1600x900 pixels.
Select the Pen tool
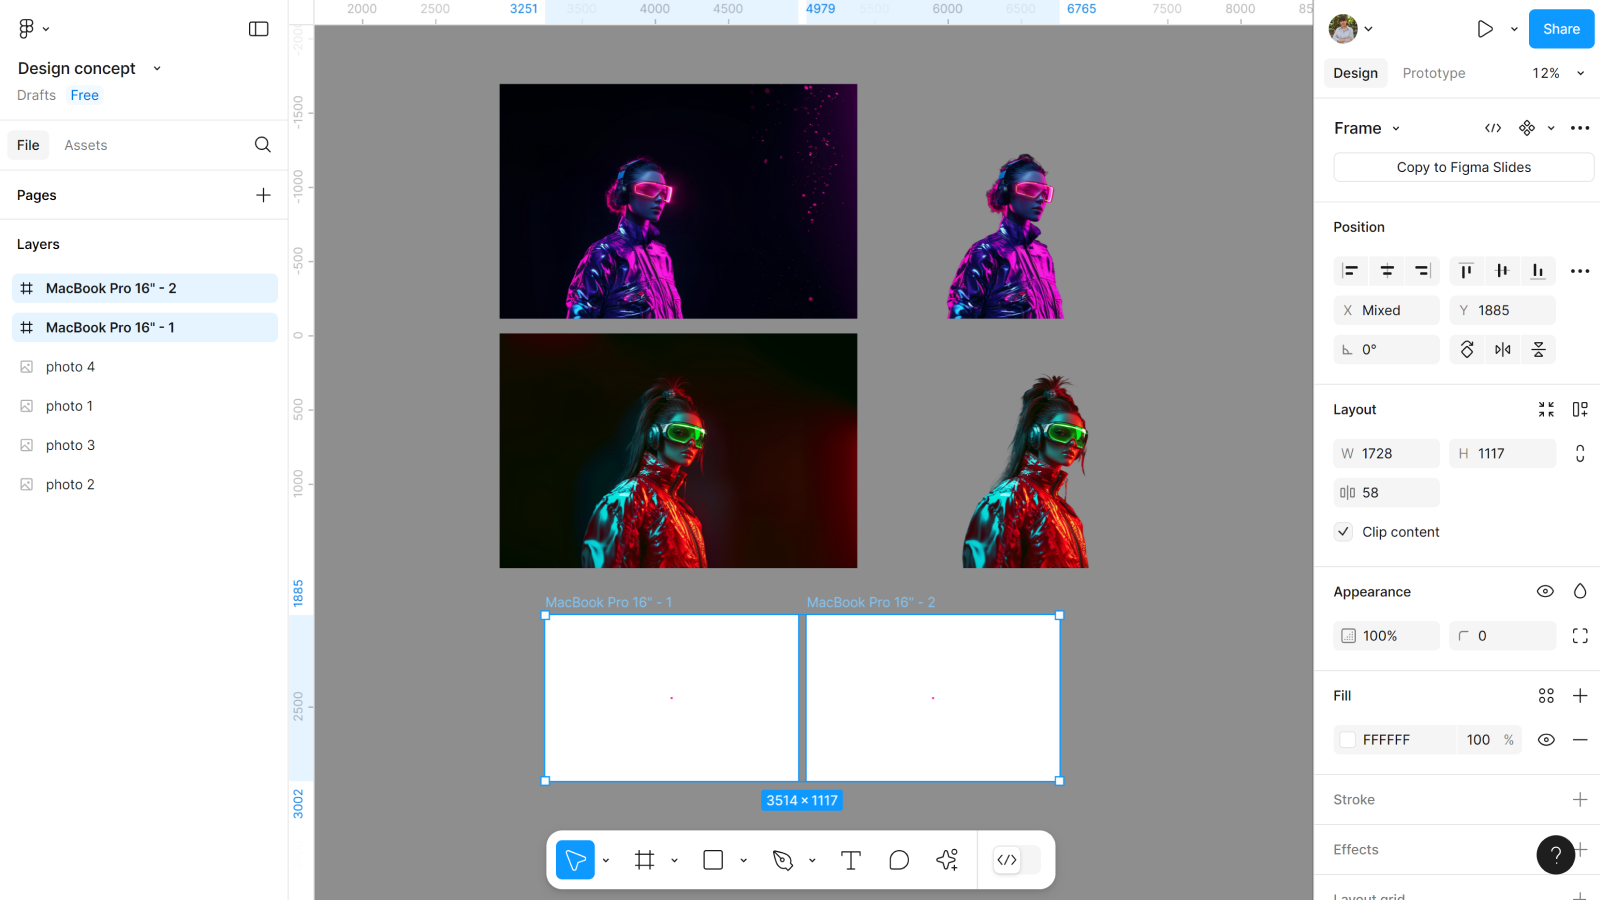coord(783,860)
